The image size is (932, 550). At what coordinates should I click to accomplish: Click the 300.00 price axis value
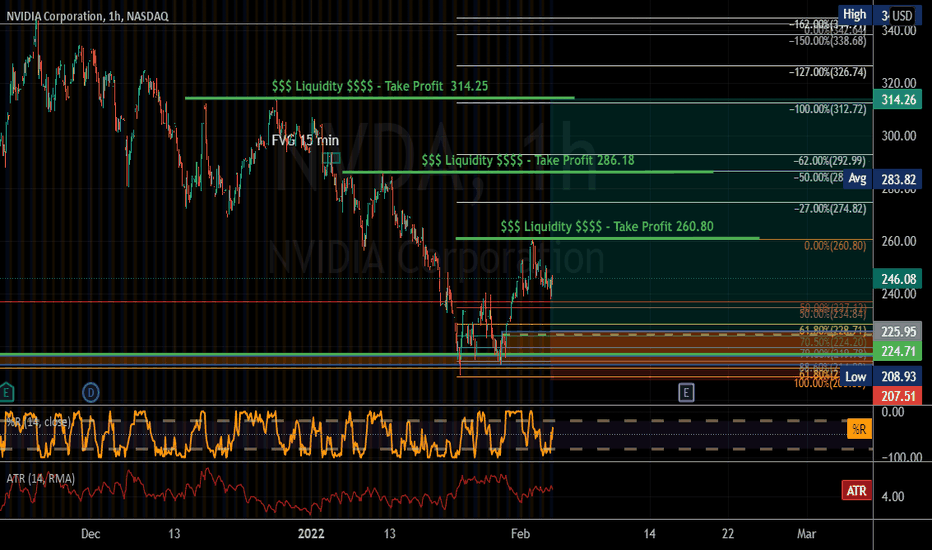(x=898, y=136)
